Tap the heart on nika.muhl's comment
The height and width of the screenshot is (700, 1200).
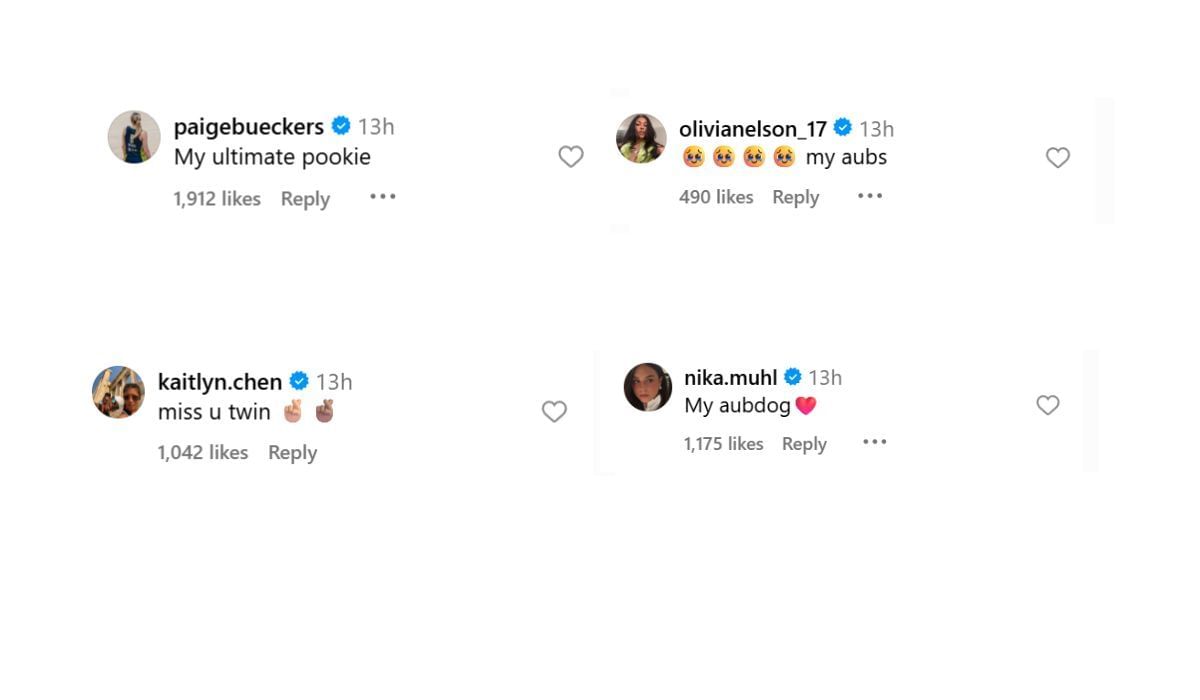pos(1047,405)
